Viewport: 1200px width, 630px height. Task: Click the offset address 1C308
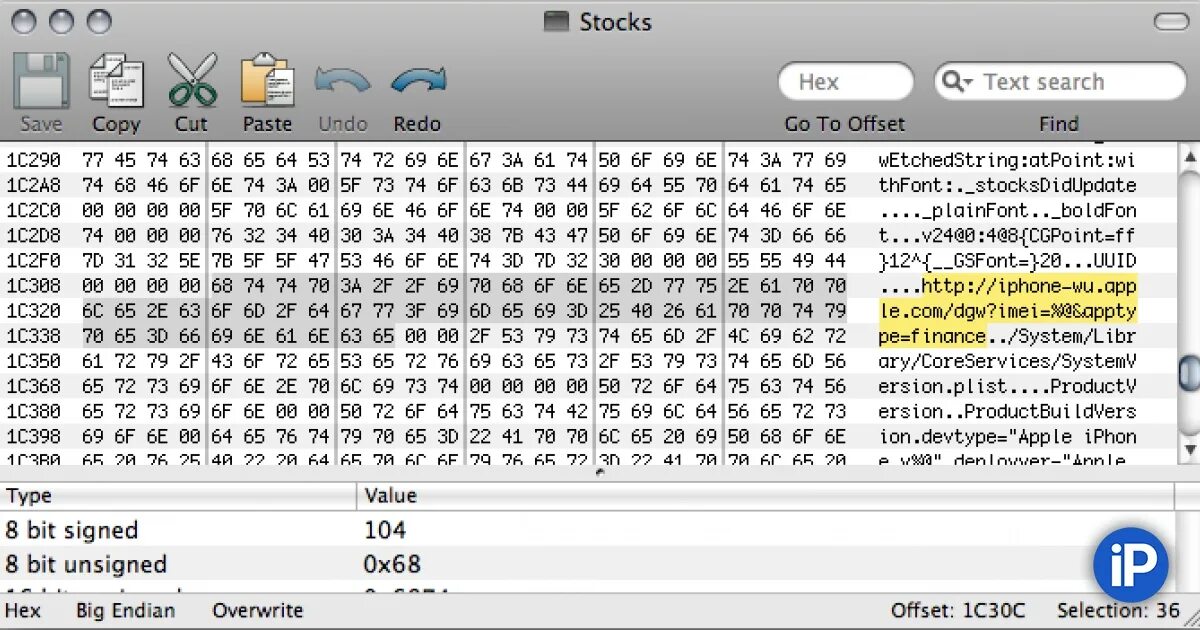point(33,285)
